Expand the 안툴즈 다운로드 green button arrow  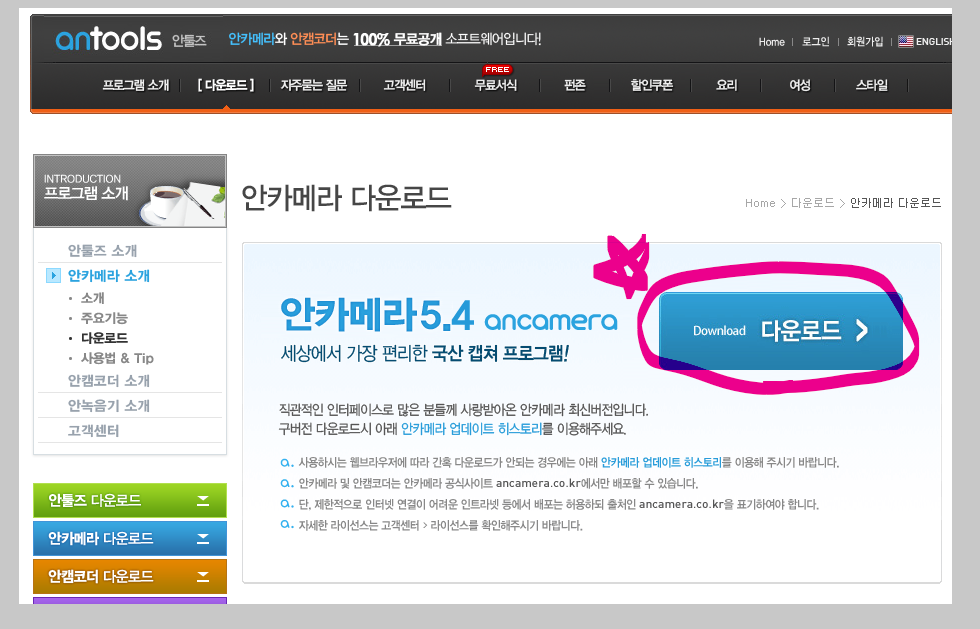[x=203, y=500]
